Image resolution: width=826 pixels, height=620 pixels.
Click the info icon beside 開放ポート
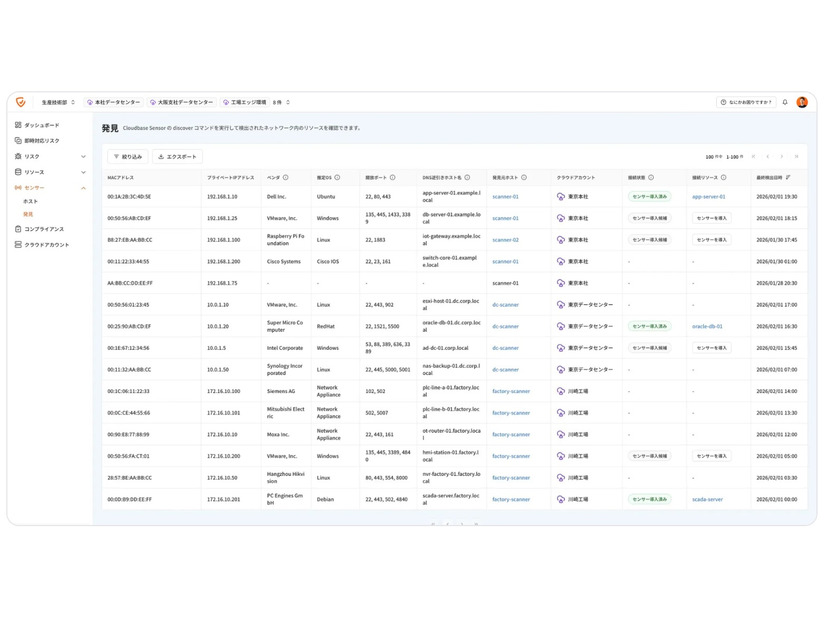393,177
